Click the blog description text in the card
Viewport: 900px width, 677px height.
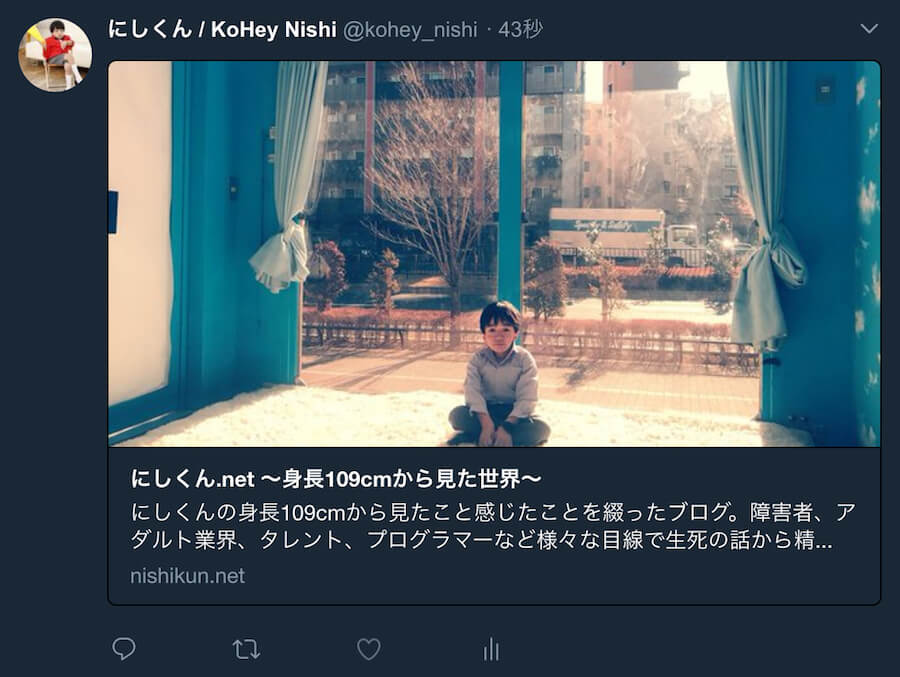(493, 526)
